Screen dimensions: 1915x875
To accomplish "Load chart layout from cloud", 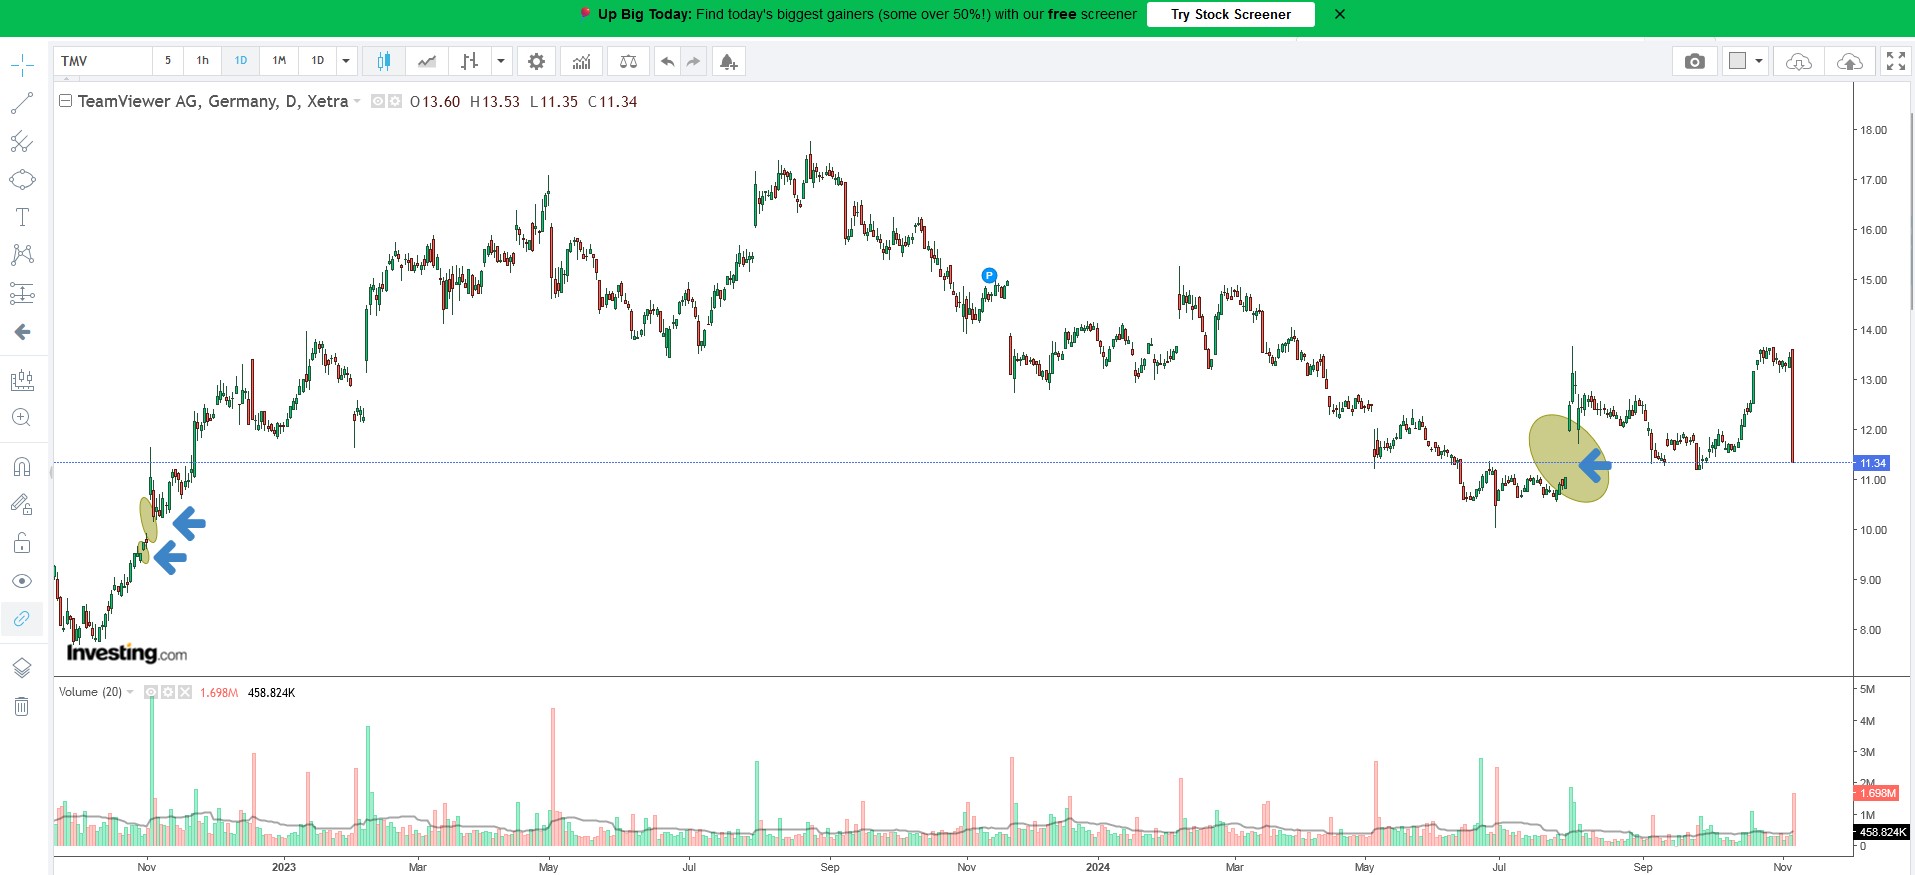I will (x=1799, y=61).
